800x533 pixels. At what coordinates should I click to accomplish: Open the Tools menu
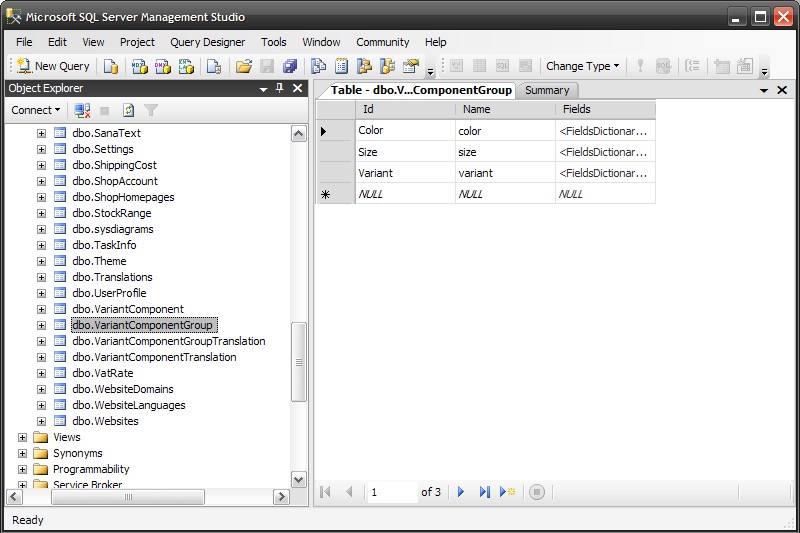tap(273, 42)
